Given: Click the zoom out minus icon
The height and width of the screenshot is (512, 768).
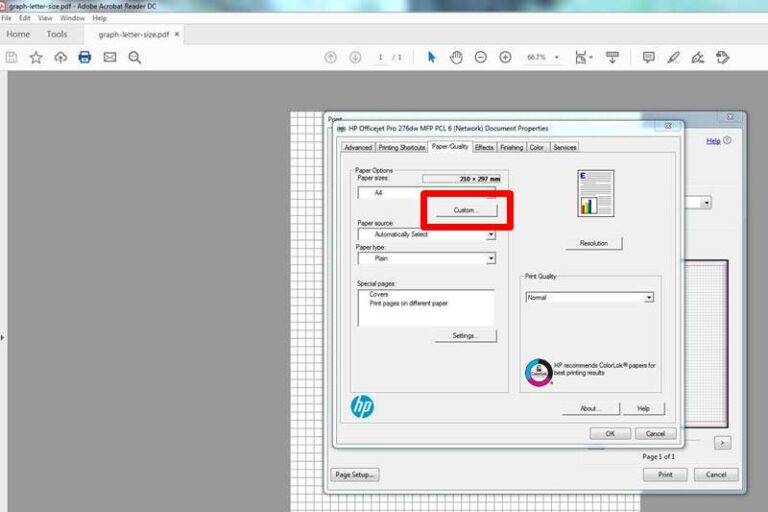Looking at the screenshot, I should (481, 58).
